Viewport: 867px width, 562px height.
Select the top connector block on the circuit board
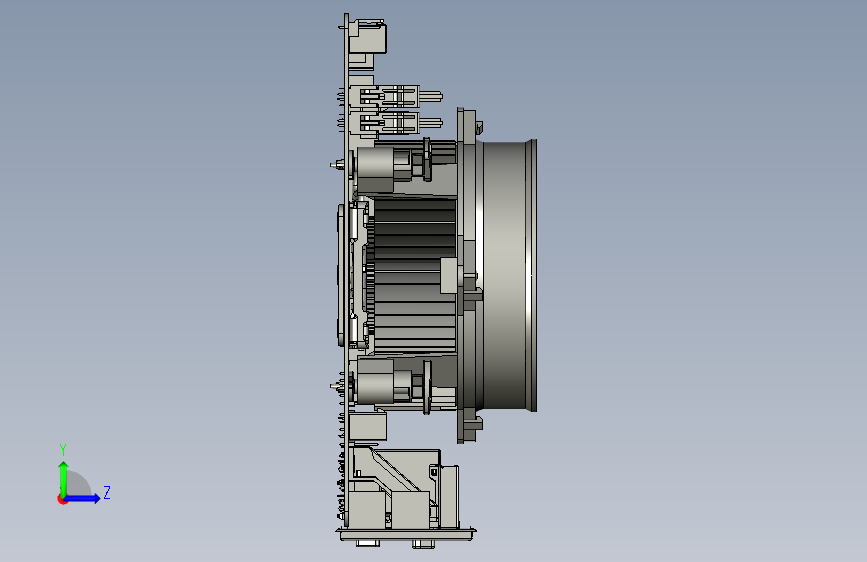367,37
